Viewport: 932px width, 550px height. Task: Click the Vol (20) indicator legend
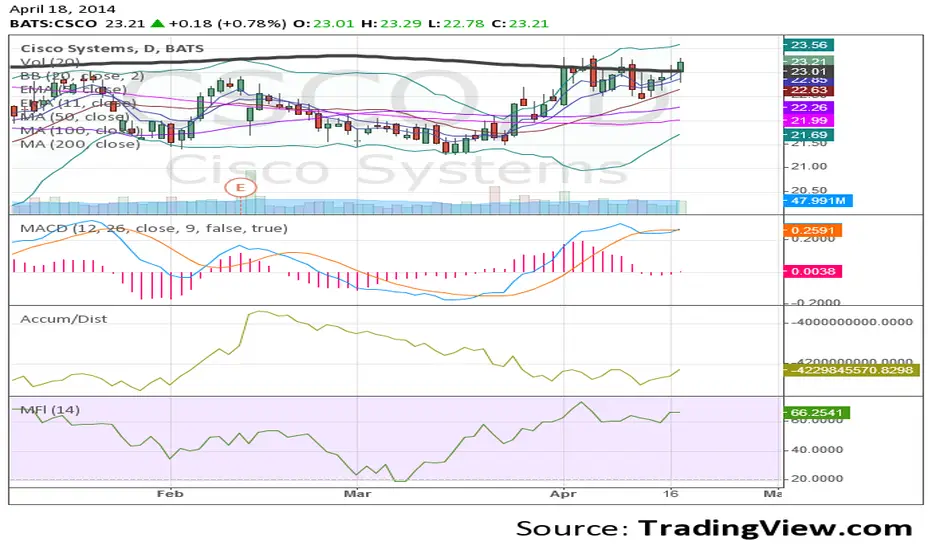click(x=50, y=62)
